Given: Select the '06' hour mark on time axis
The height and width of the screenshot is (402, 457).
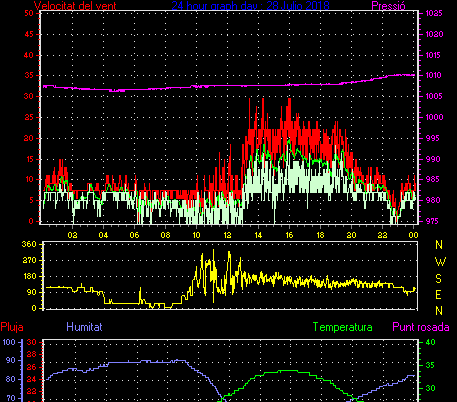Looking at the screenshot, I should 134,235.
